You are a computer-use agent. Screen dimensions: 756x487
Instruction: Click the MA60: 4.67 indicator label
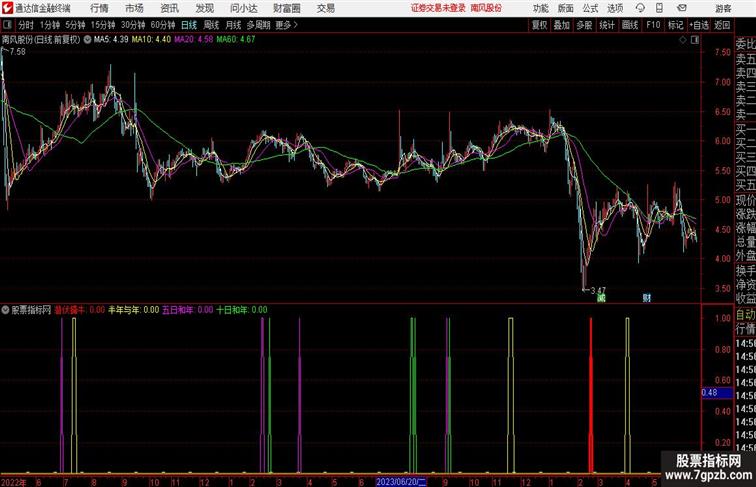(x=236, y=40)
